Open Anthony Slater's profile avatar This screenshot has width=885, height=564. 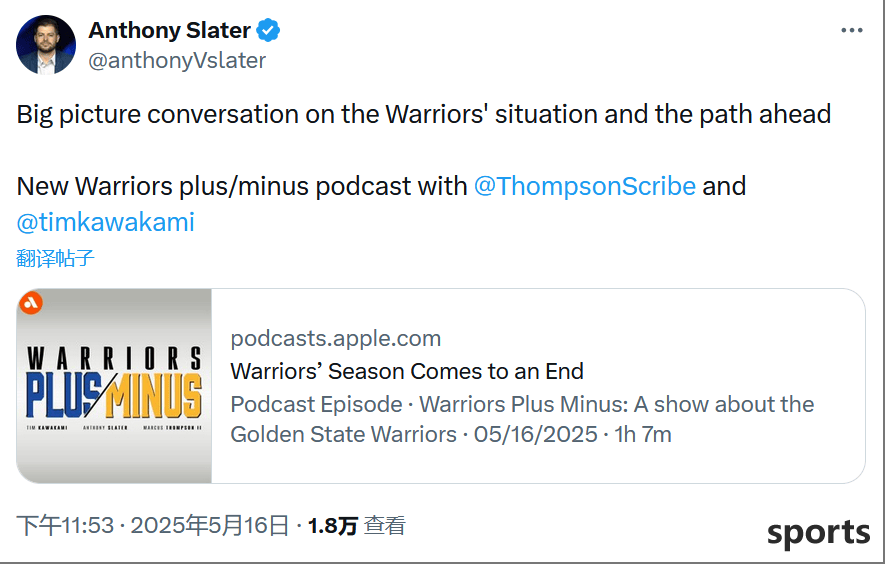[x=46, y=45]
